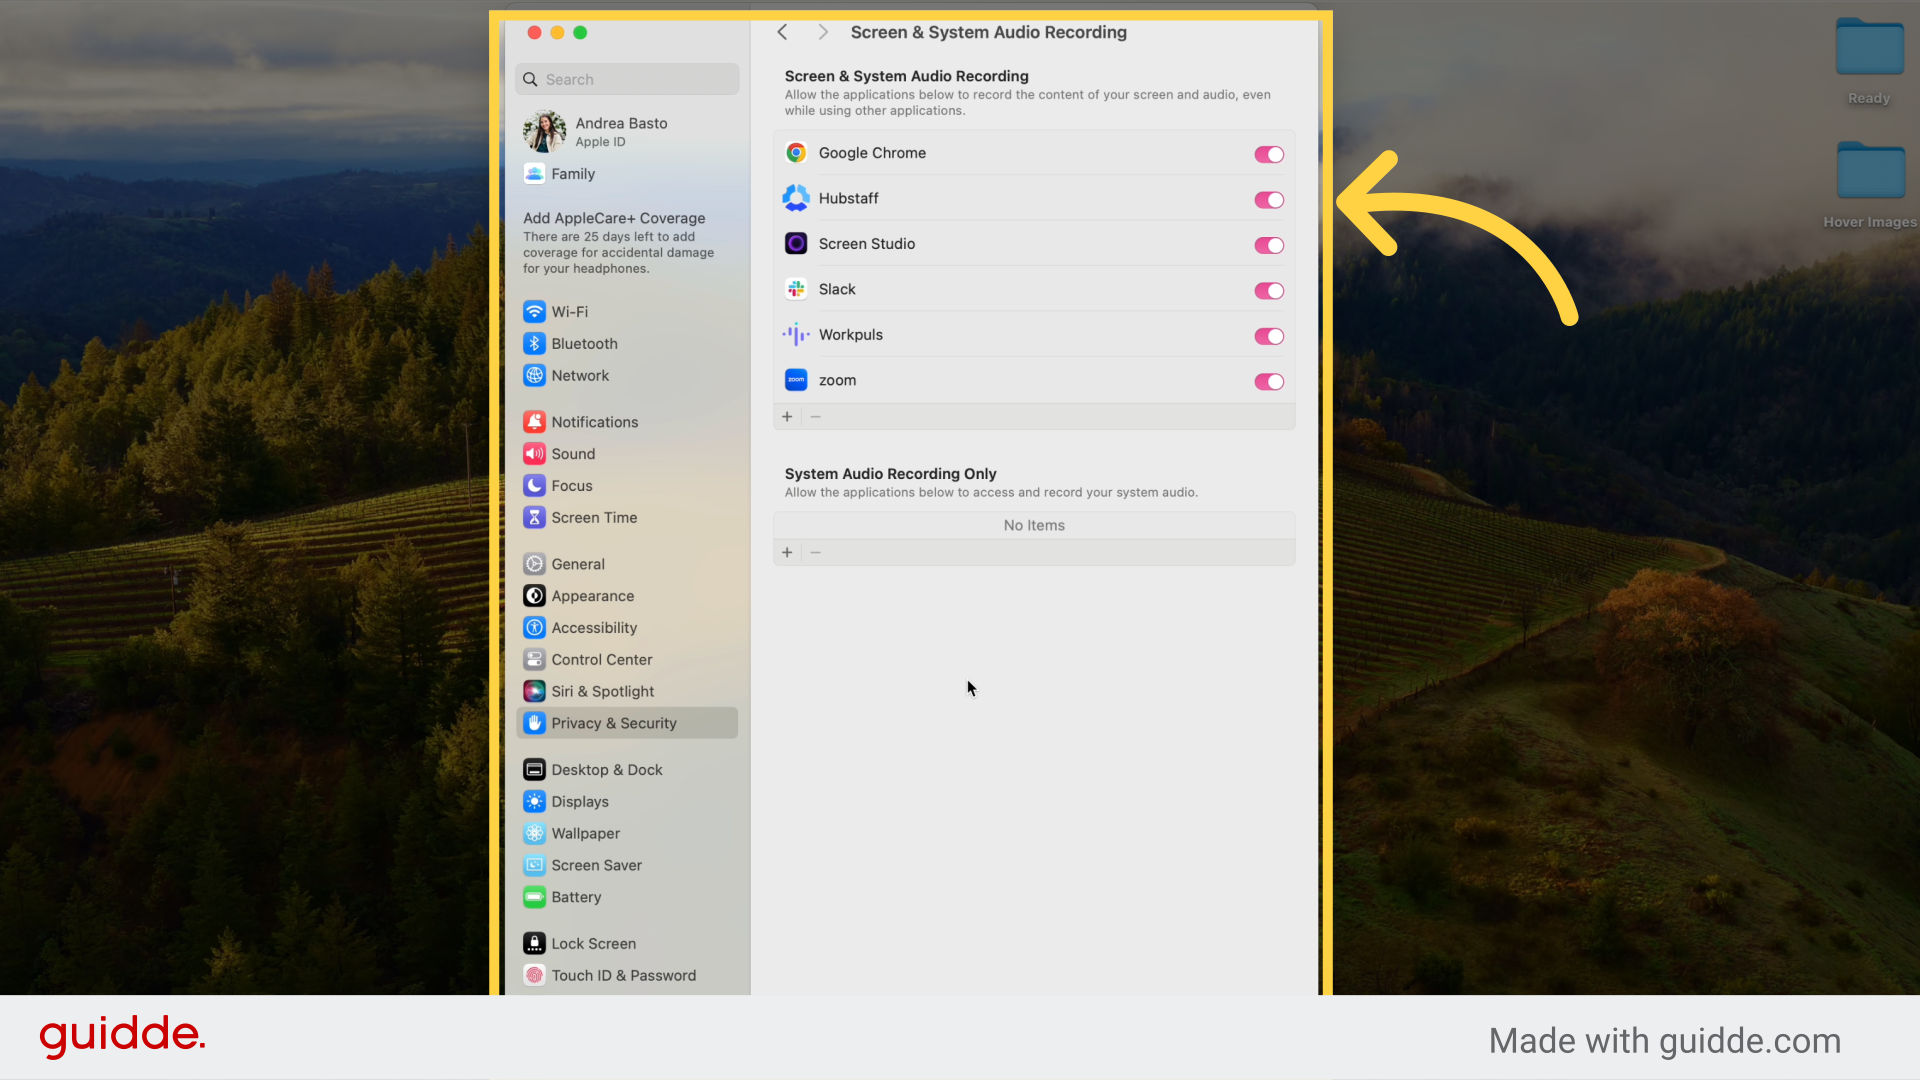Disable screen recording for Google Chrome

point(1268,154)
